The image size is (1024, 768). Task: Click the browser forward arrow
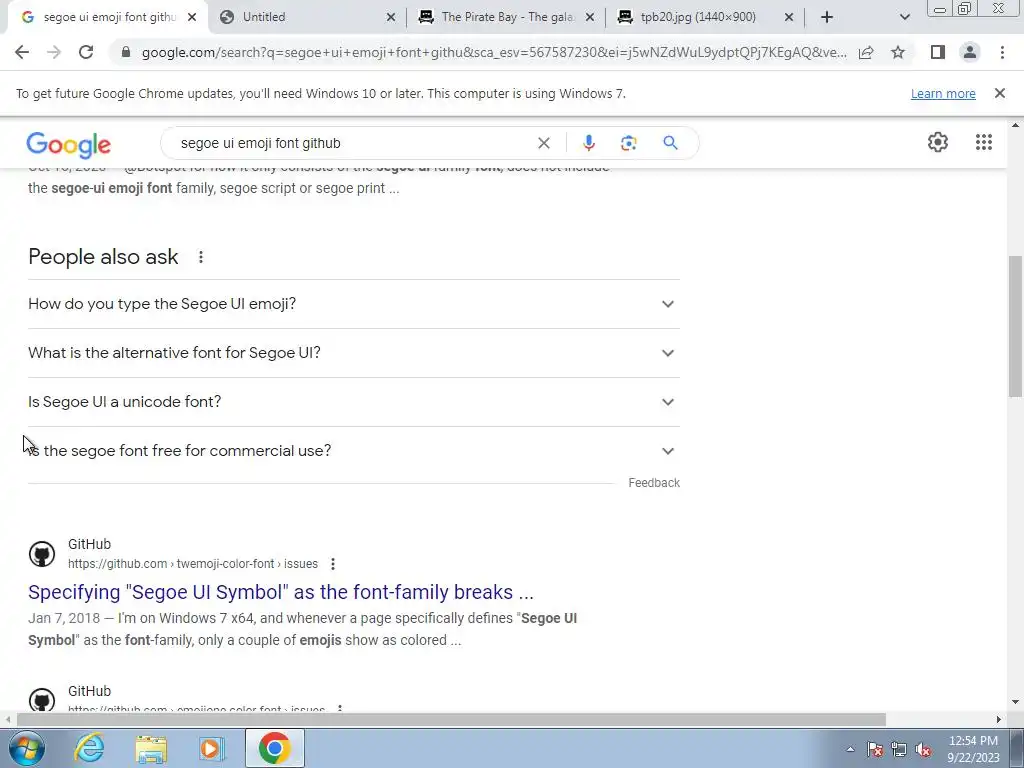(54, 52)
